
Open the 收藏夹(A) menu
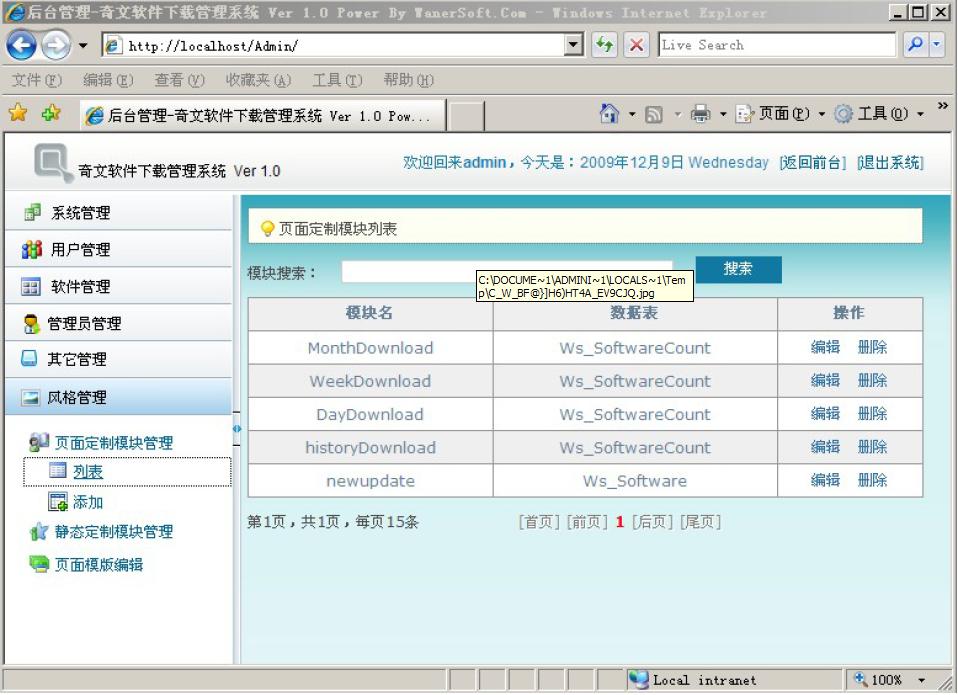tap(258, 80)
